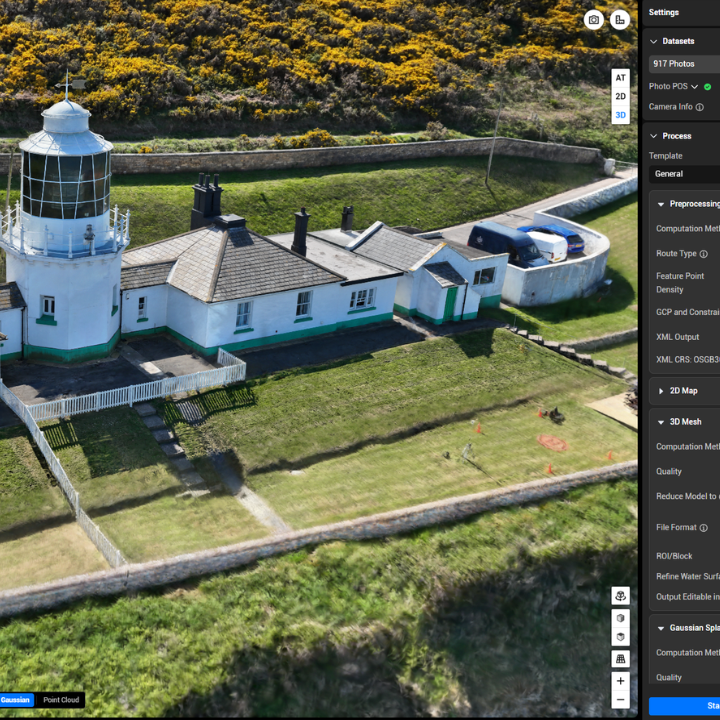The height and width of the screenshot is (720, 720).
Task: Expand the 2D Map group
Action: click(x=661, y=391)
